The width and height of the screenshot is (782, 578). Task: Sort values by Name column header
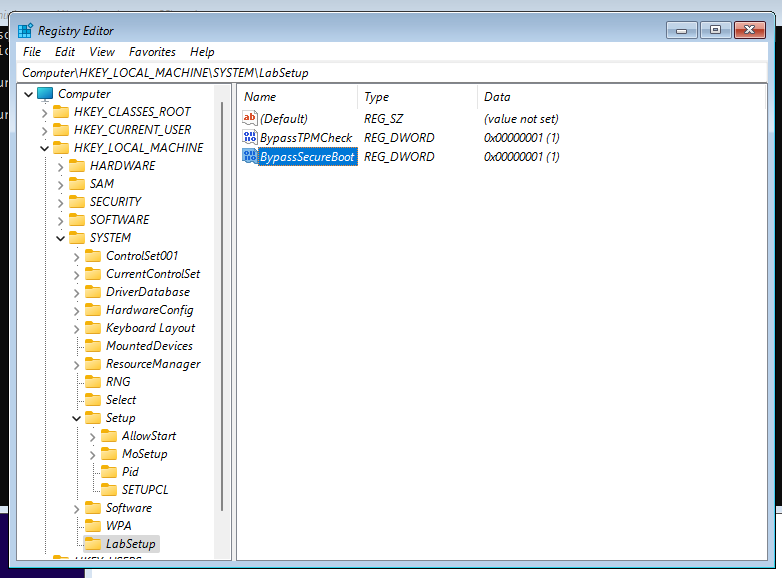coord(298,97)
